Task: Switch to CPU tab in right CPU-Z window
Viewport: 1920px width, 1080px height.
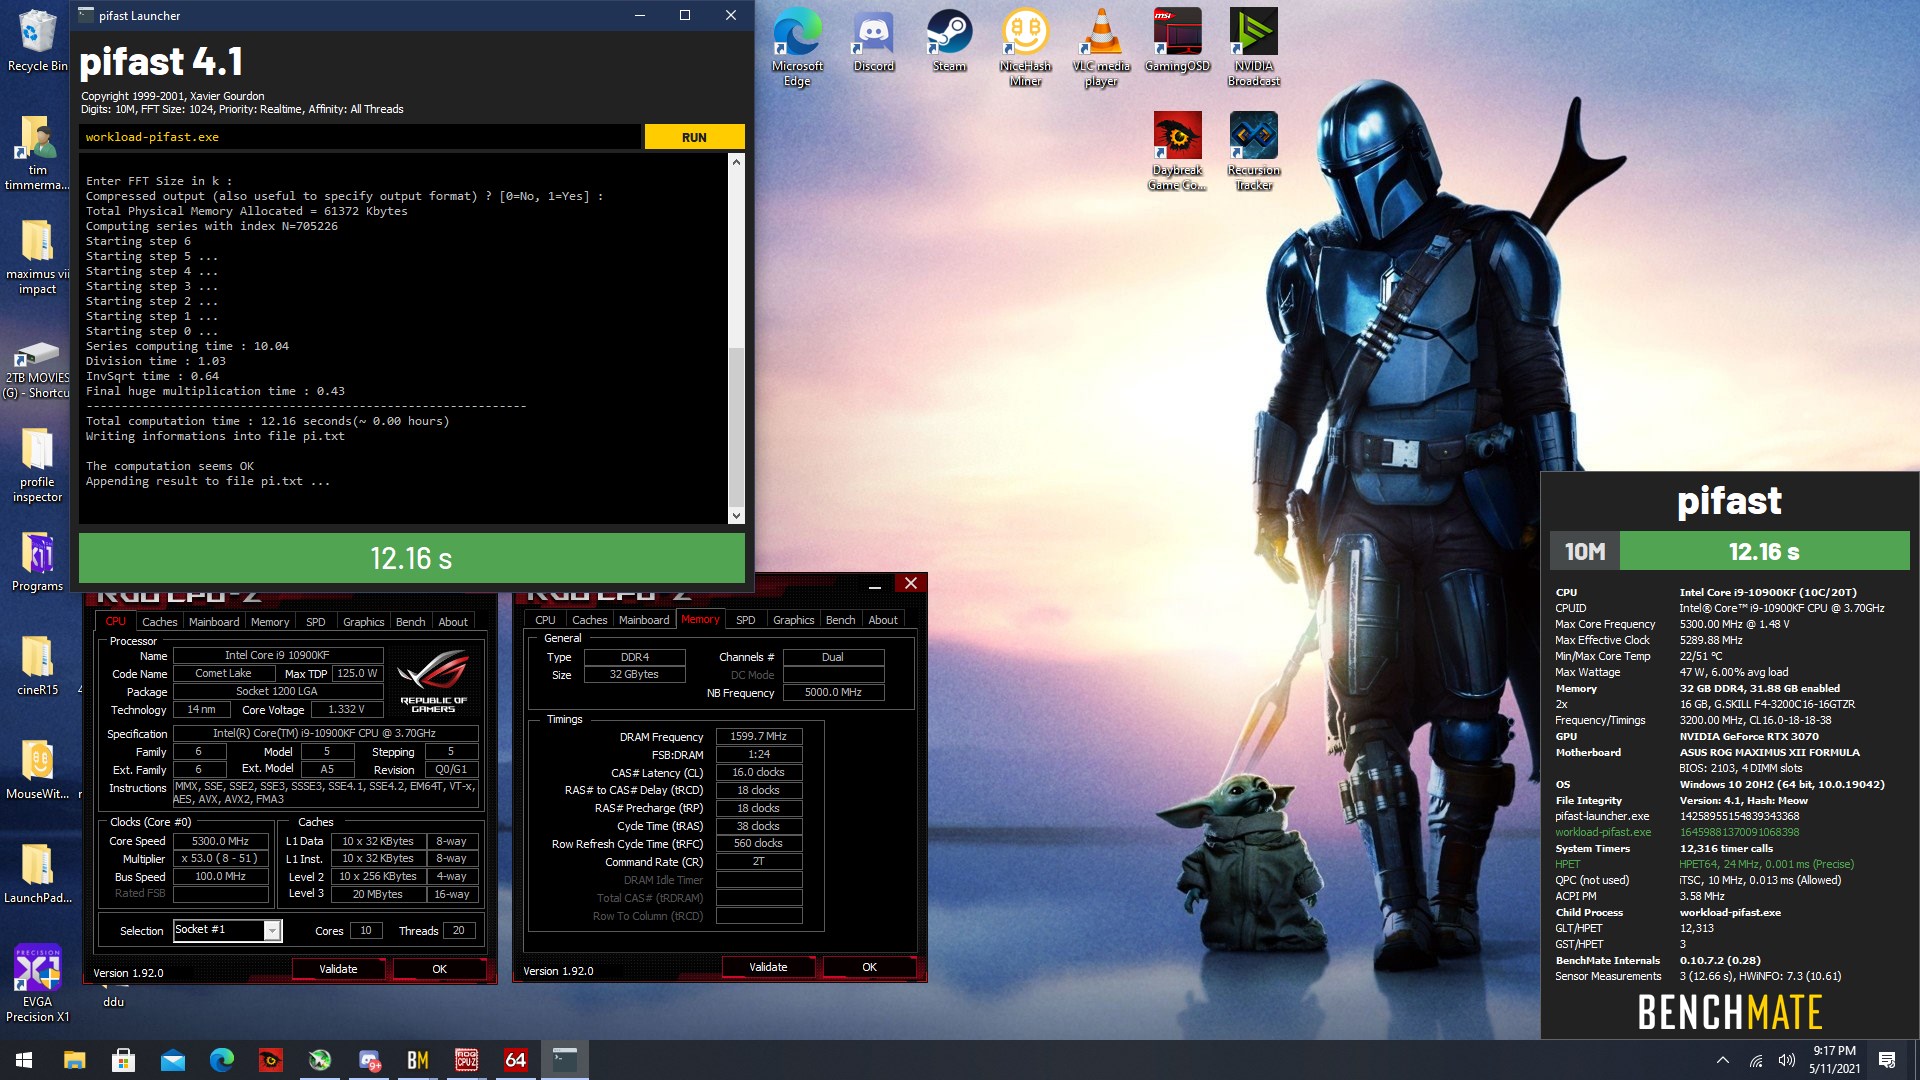Action: (545, 619)
